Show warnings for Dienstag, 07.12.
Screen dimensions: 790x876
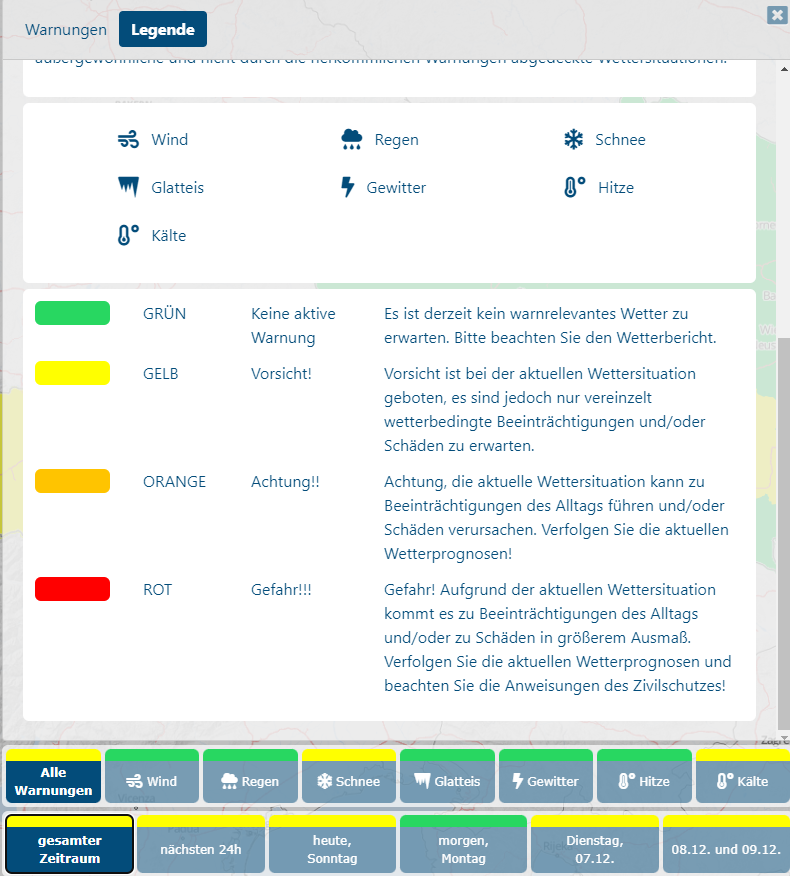pos(595,844)
